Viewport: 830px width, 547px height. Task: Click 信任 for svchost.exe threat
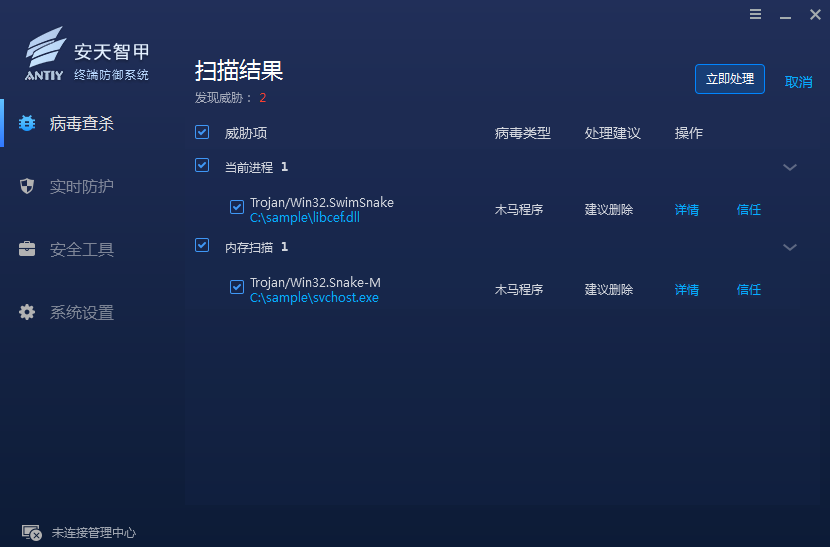point(748,290)
